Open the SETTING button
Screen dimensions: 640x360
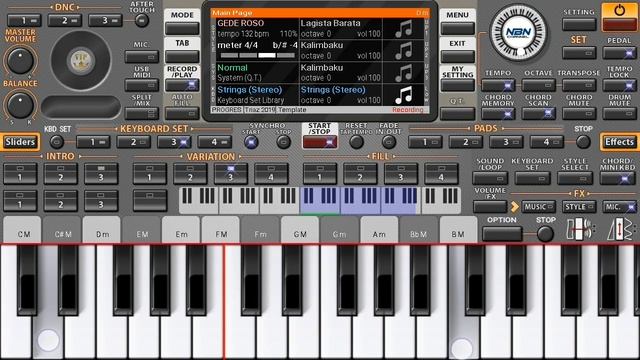click(579, 24)
